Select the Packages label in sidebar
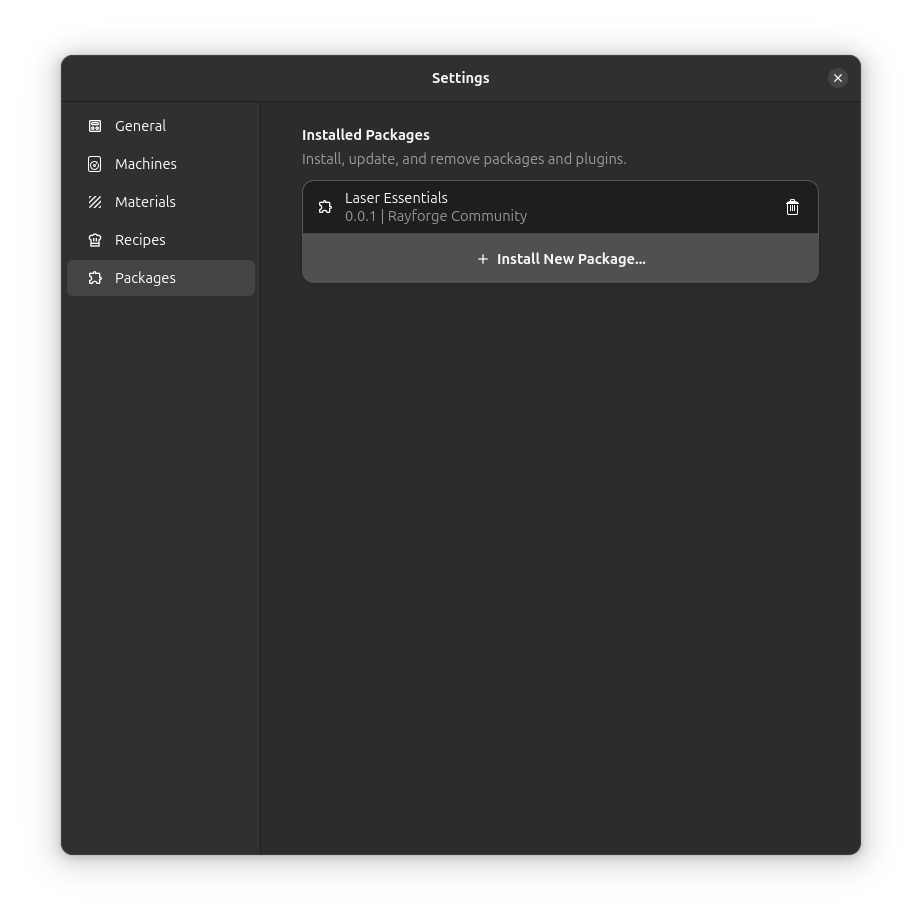Screen dimensions: 922x922 coord(145,278)
